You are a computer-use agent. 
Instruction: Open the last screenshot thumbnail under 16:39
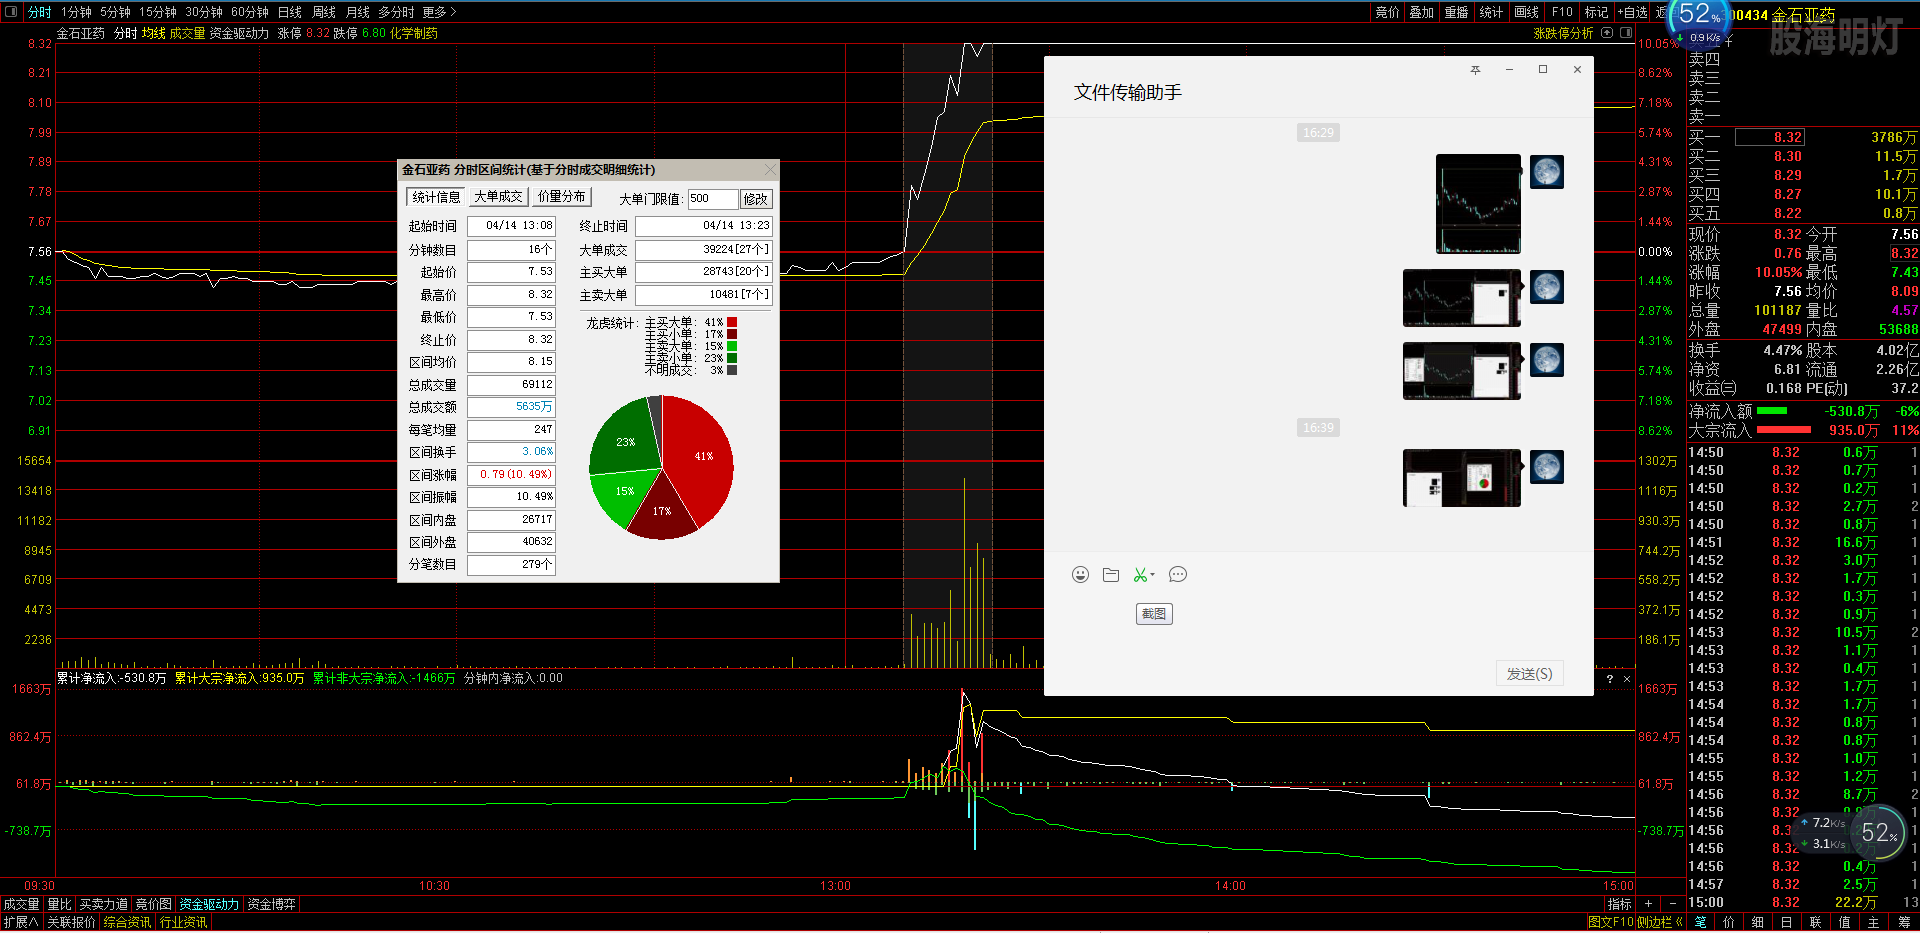point(1462,478)
